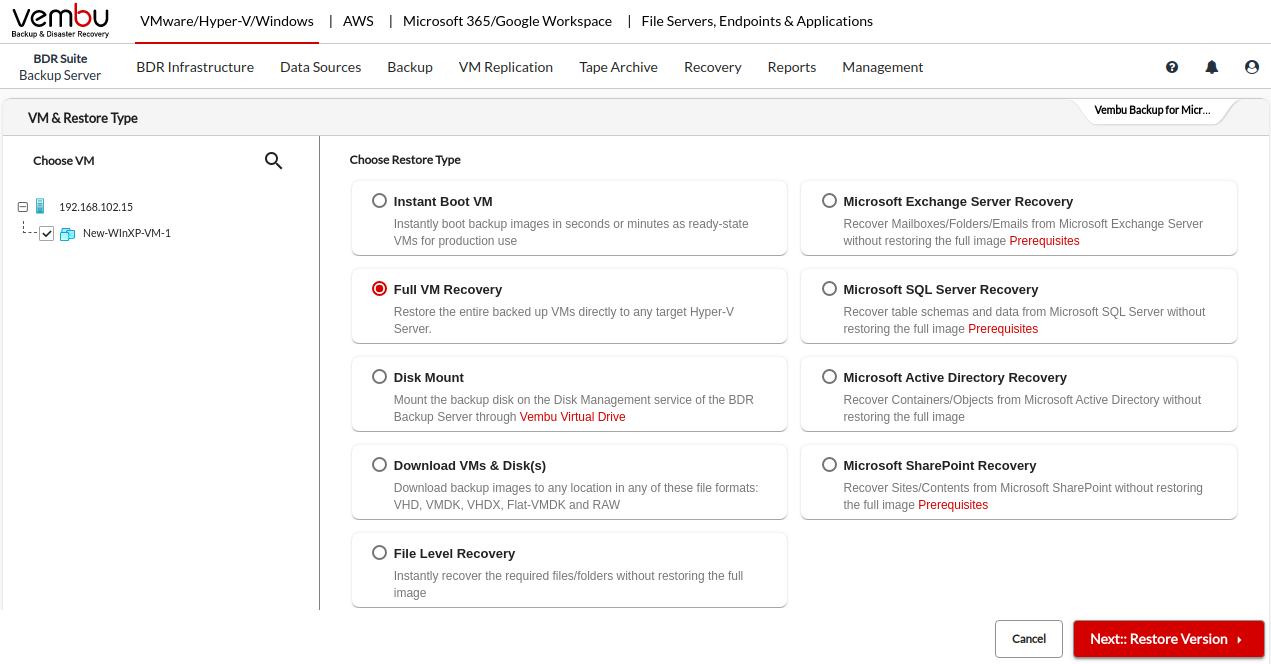Click the Vembu logo
The width and height of the screenshot is (1271, 664).
pos(60,20)
